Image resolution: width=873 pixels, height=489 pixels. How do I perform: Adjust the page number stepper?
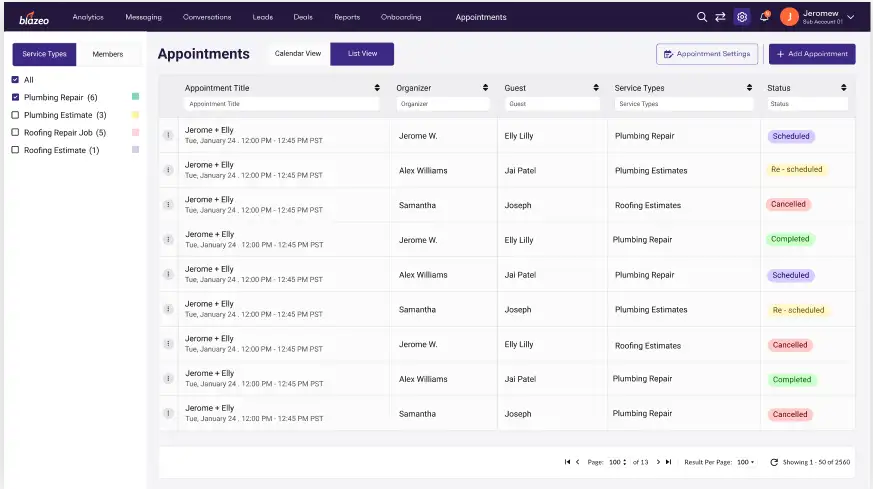click(x=625, y=462)
